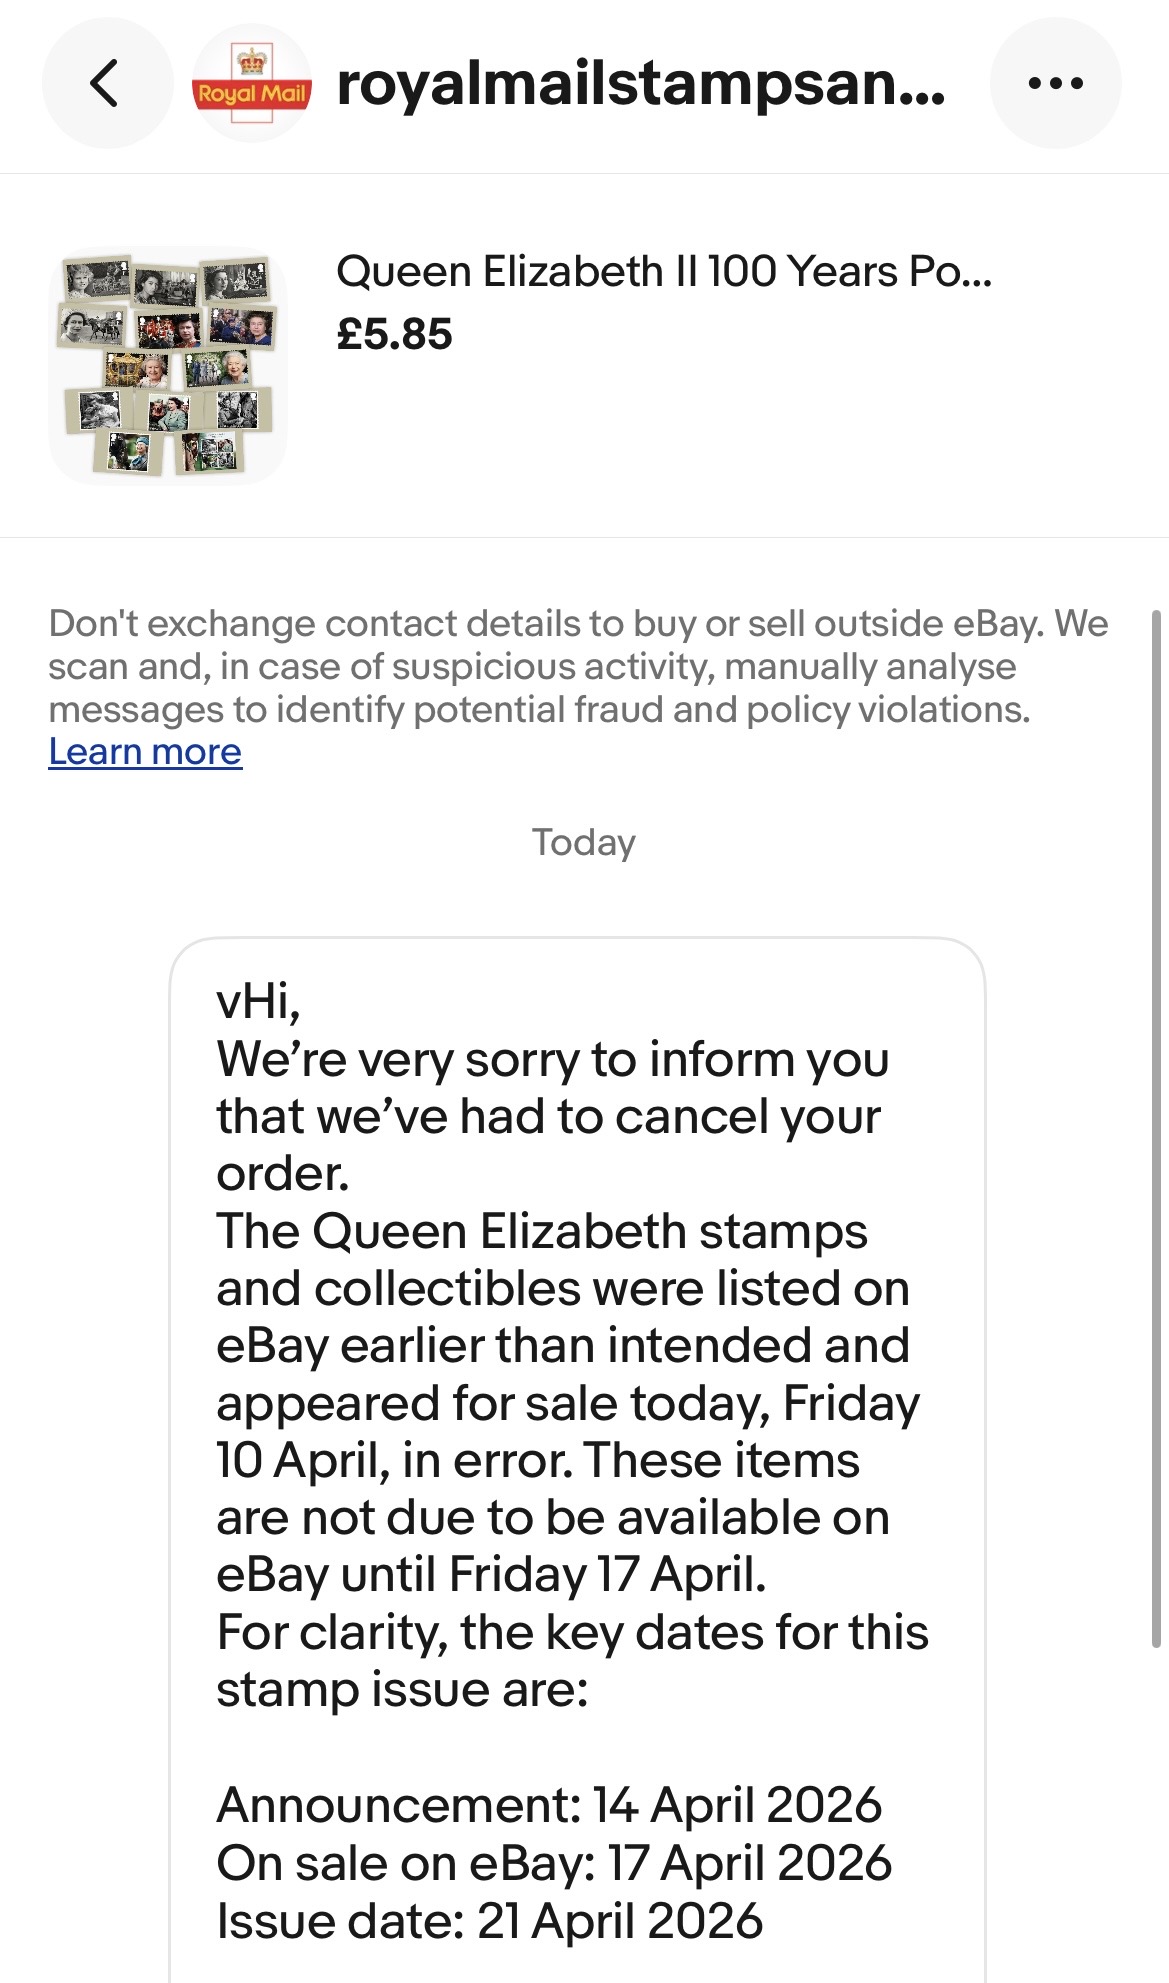Image resolution: width=1169 pixels, height=1983 pixels.
Task: Tap the Announcement: 14 April 2026 line
Action: coord(549,1805)
